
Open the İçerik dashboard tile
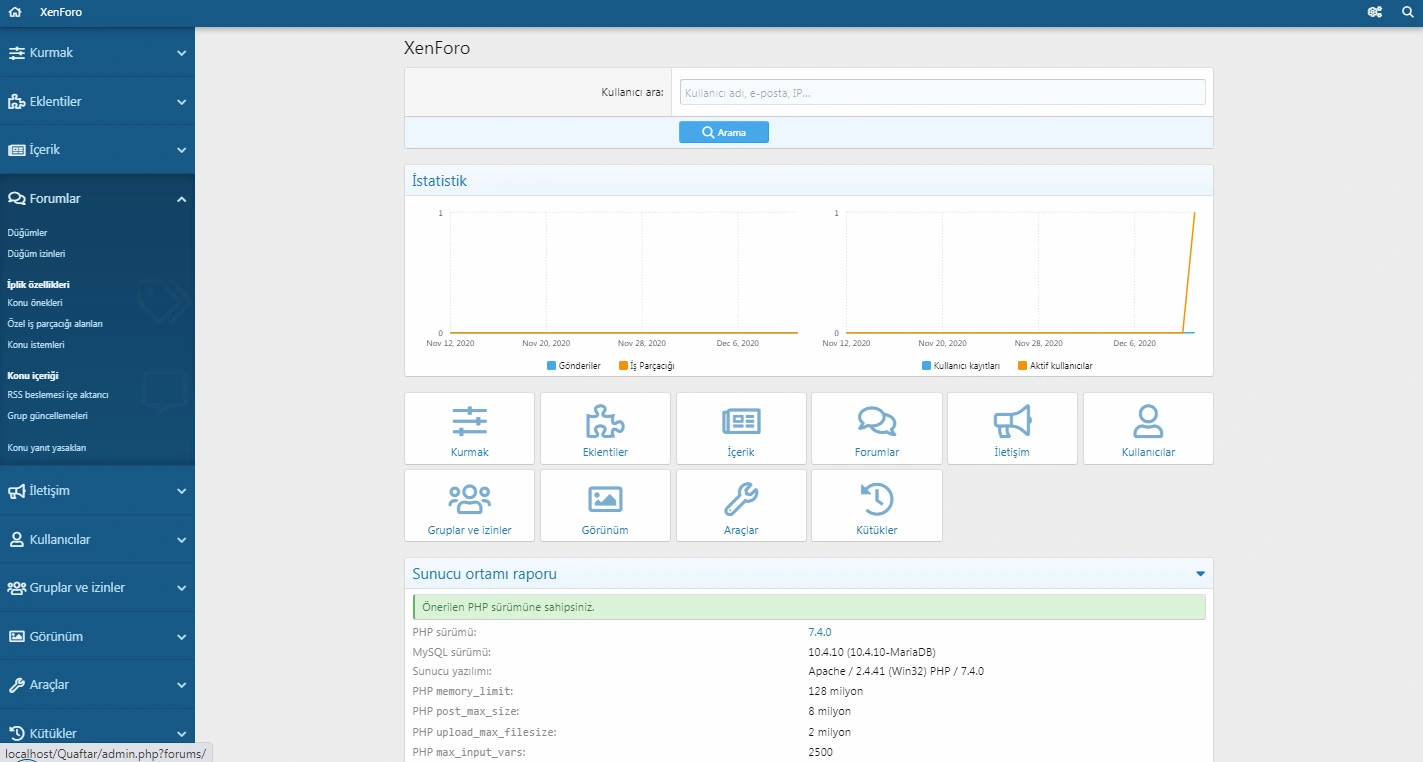pos(741,429)
